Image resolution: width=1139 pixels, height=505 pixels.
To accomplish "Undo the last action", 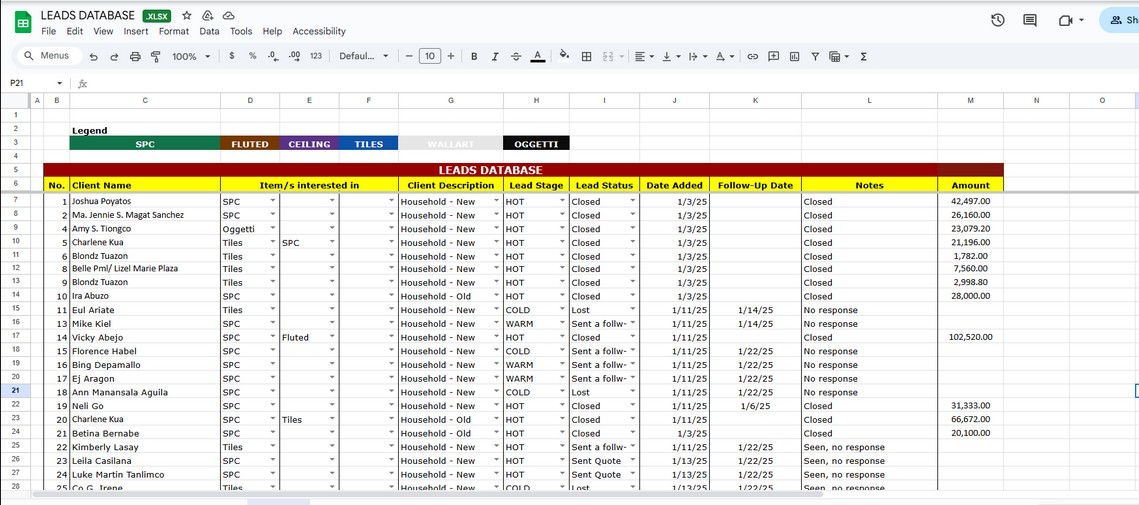I will [94, 56].
